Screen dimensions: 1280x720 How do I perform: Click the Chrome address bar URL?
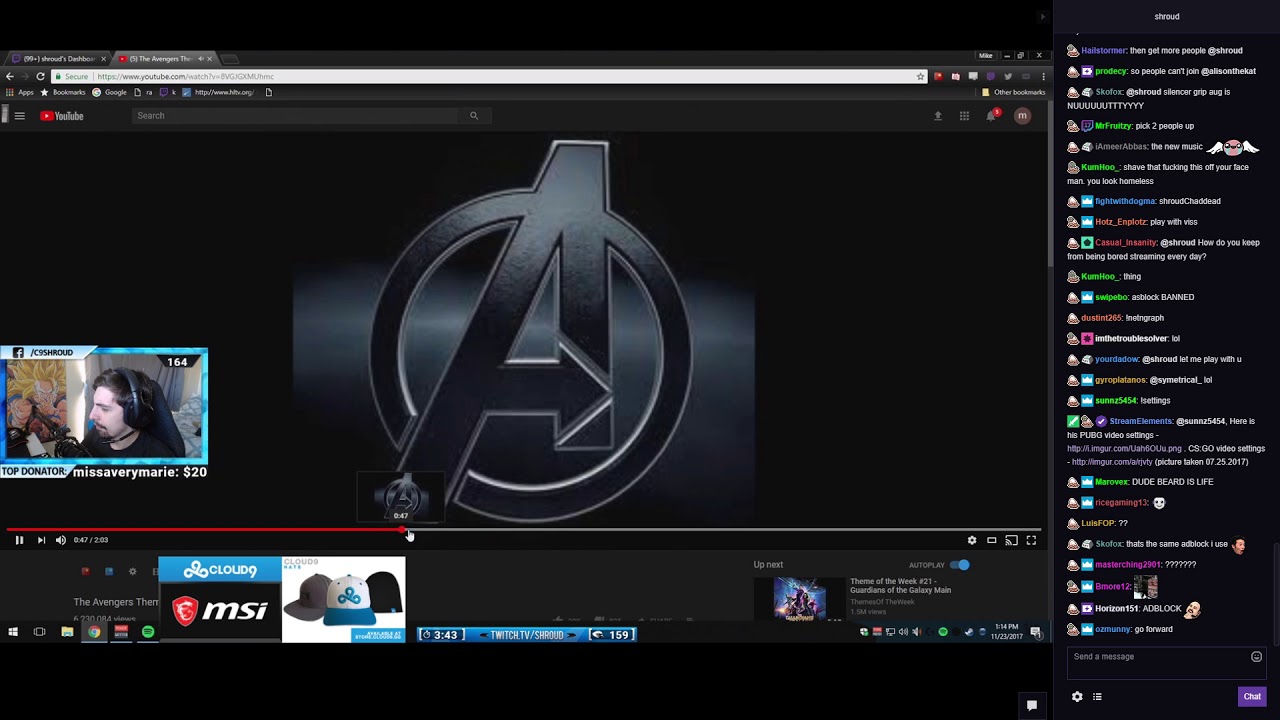click(x=185, y=76)
